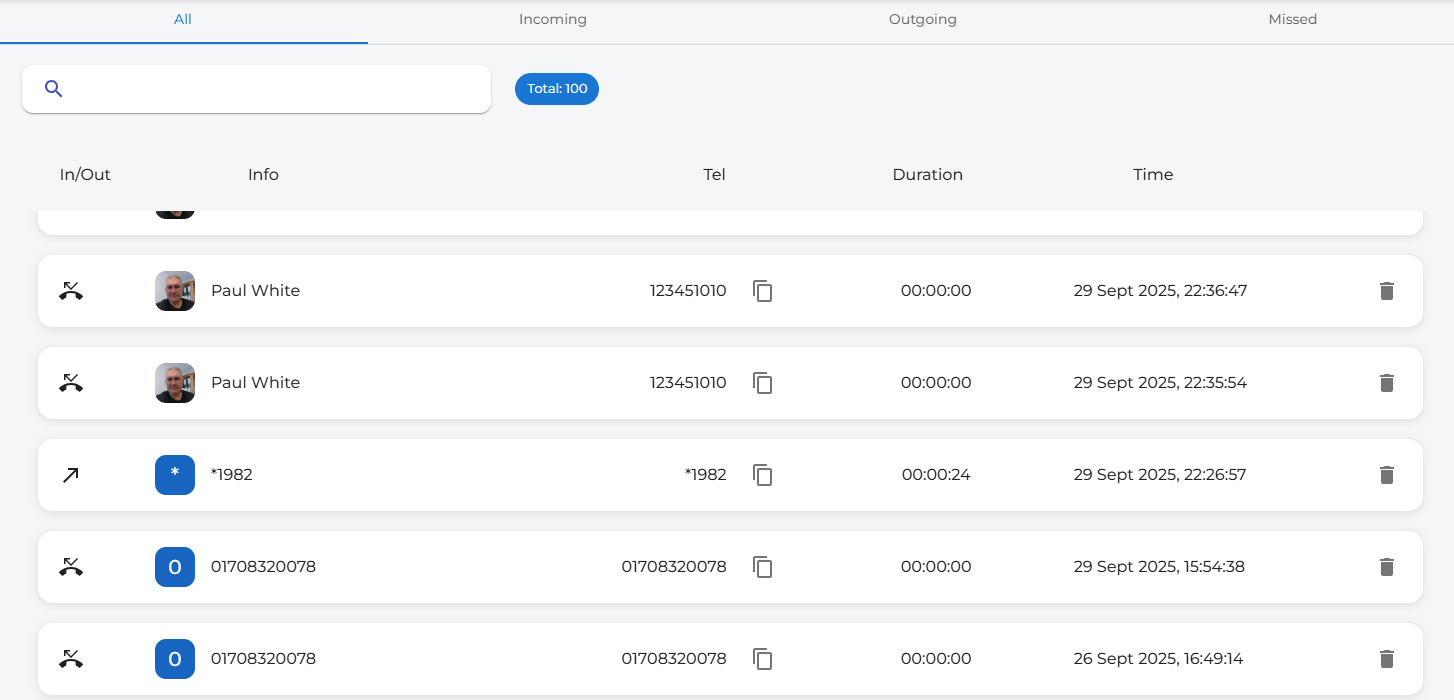Delete the 22:36:47 Paul White call

(1386, 291)
